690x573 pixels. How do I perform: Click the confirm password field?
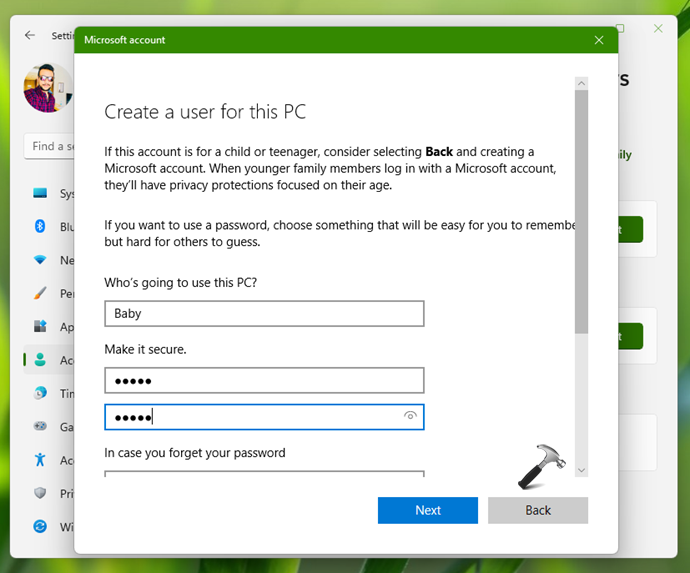(264, 417)
